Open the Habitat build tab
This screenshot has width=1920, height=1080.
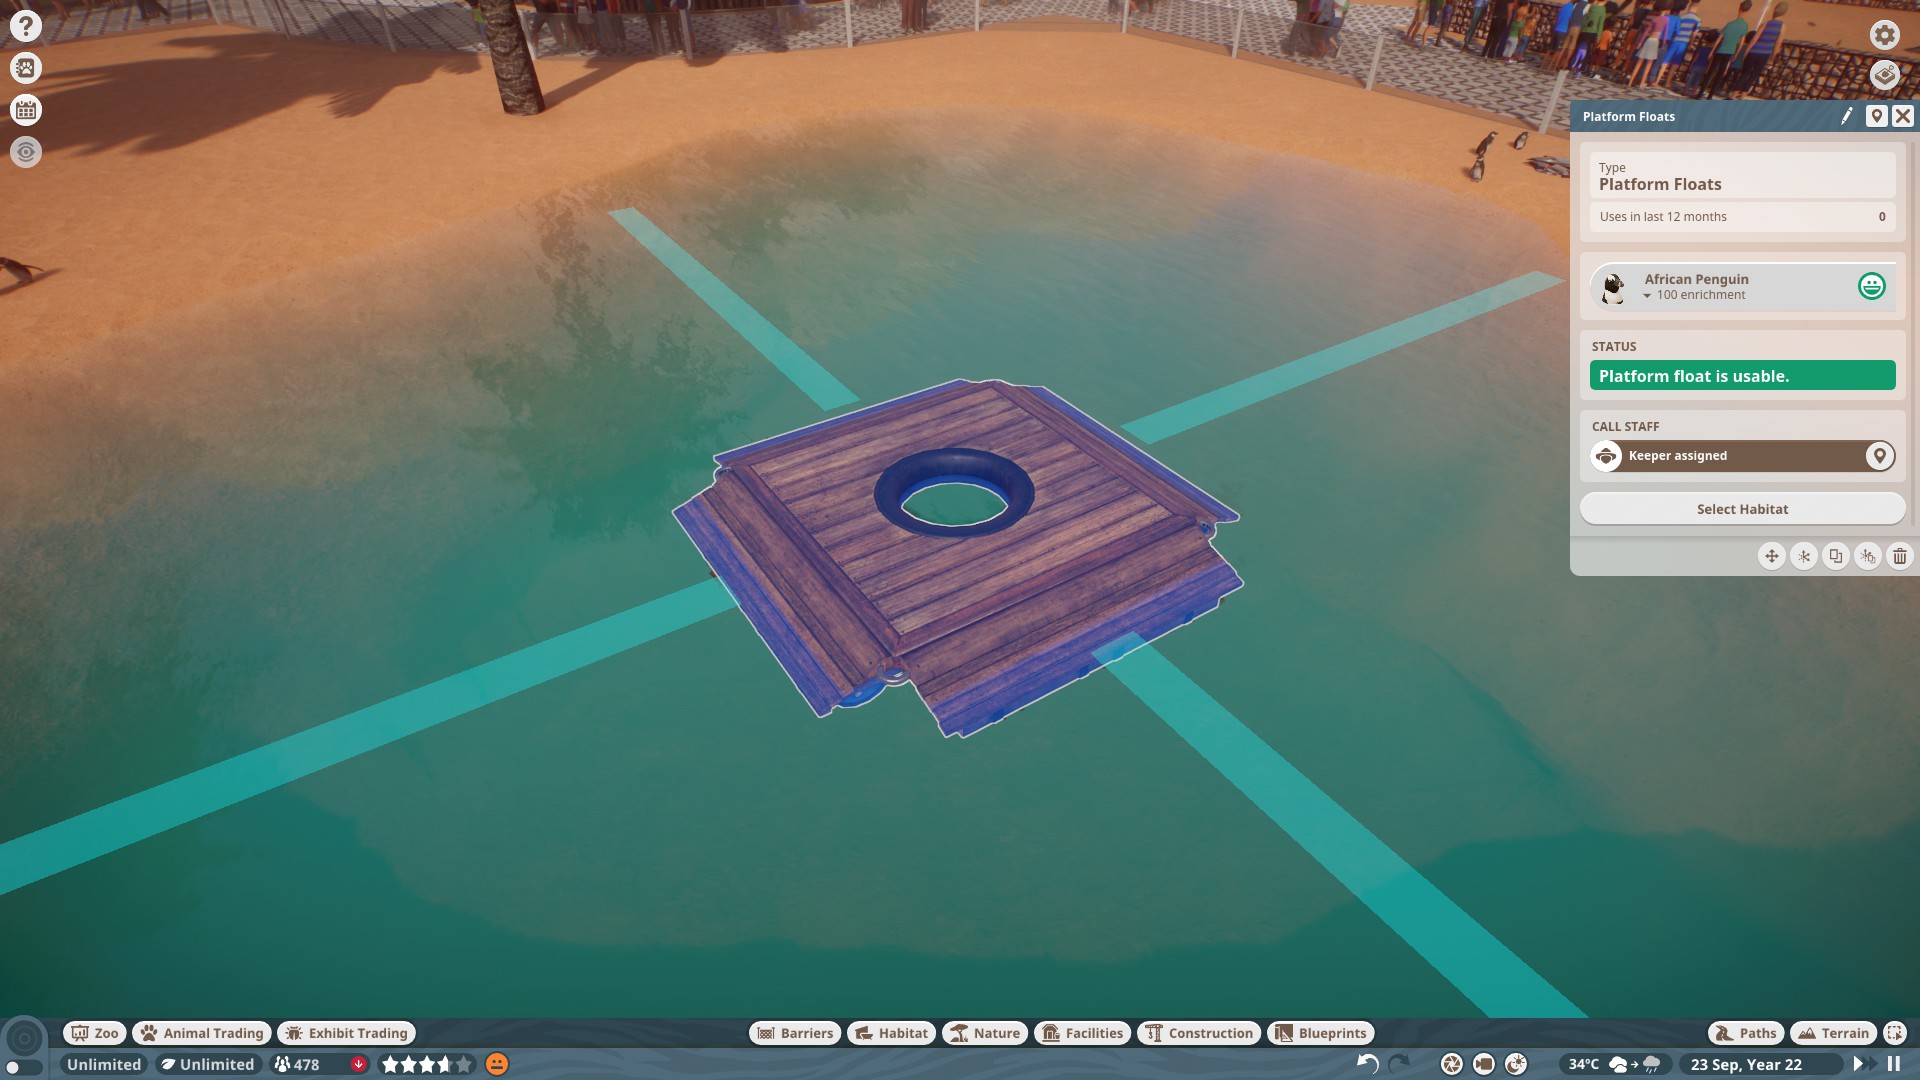(x=891, y=1033)
